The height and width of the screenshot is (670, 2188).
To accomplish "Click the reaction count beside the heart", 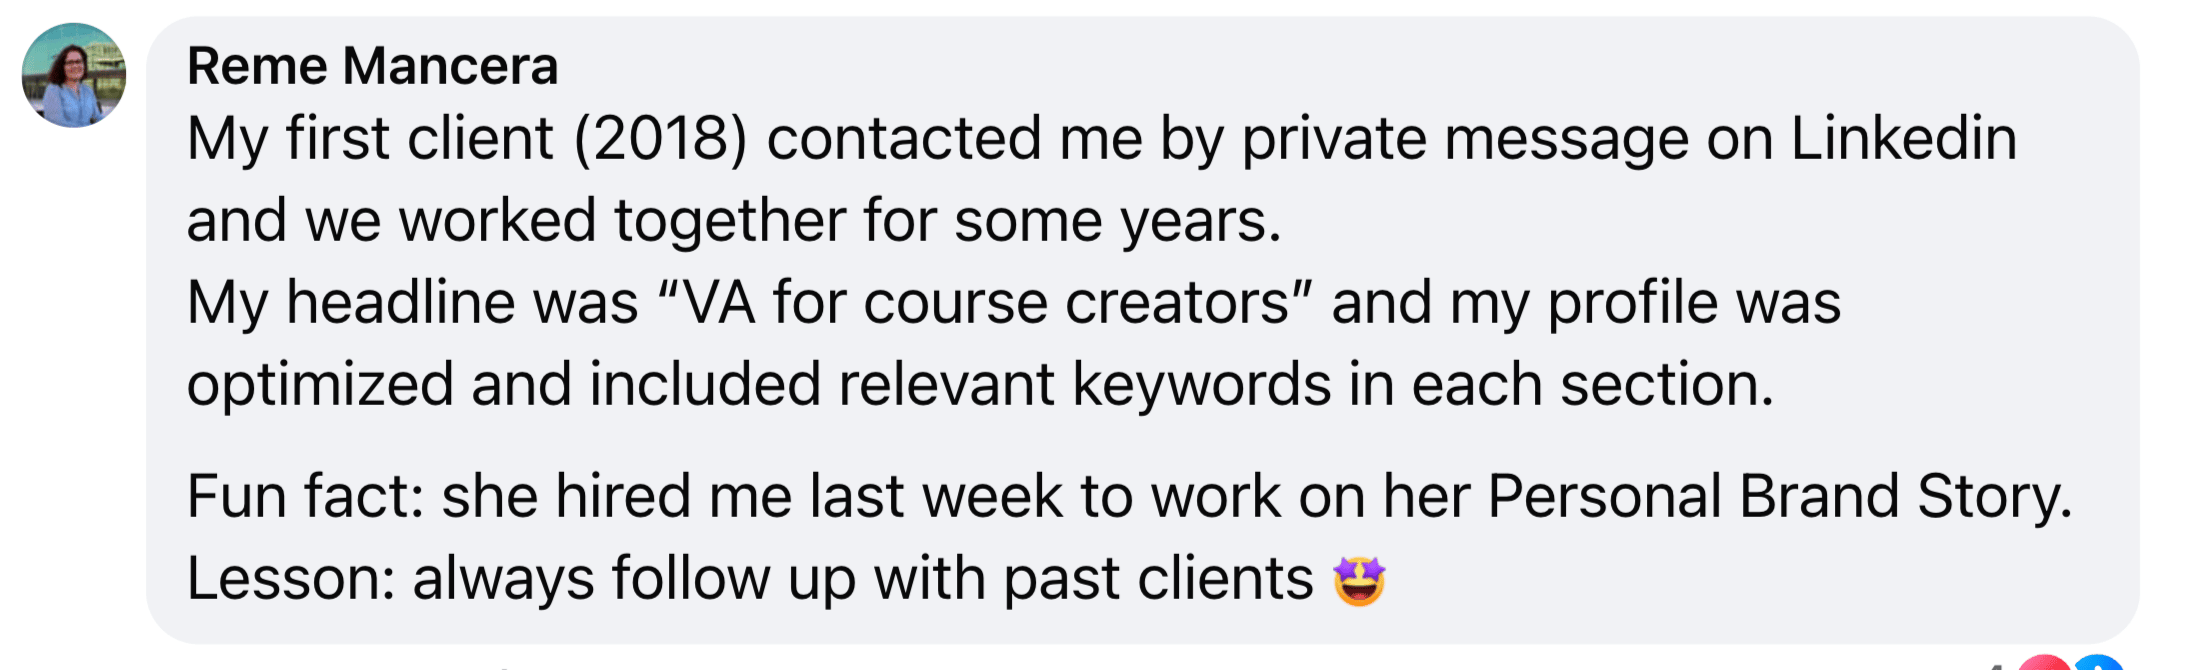I will [x=1995, y=665].
